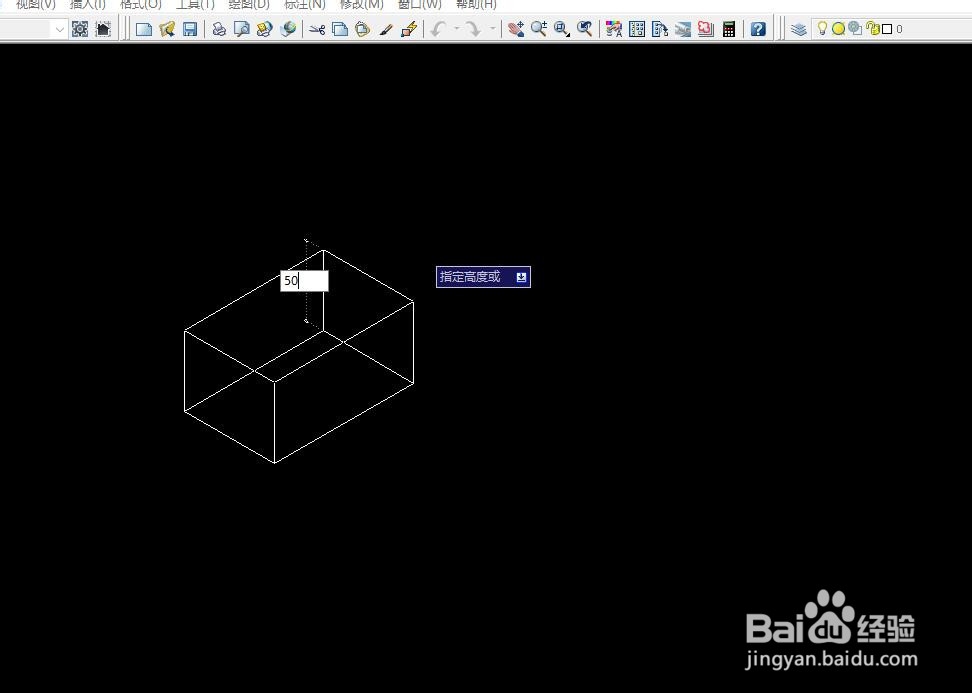The width and height of the screenshot is (972, 693).
Task: Open the 视图(V) menu
Action: point(36,4)
